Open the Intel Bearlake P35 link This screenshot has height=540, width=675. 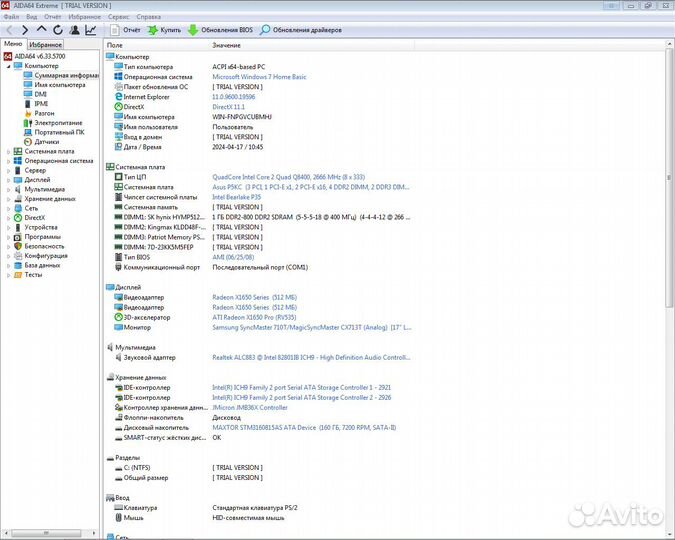point(236,197)
